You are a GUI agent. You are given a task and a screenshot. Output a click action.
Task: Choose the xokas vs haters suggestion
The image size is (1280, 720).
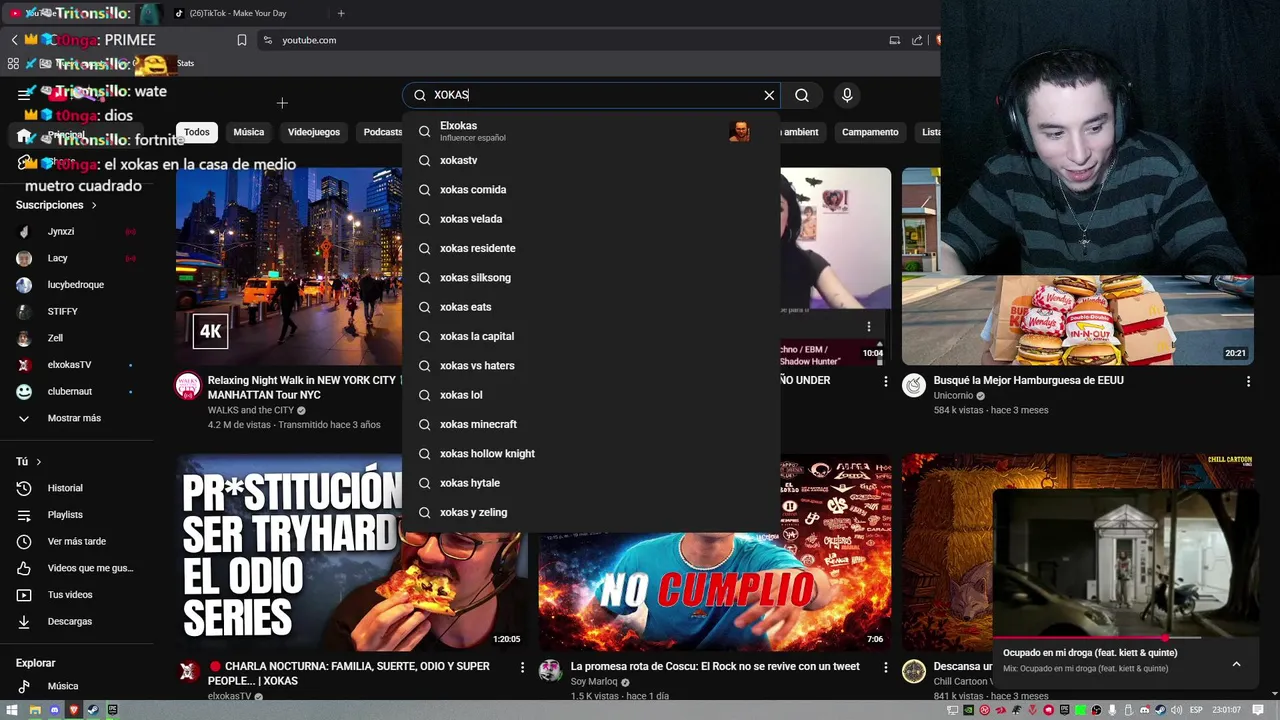pos(591,365)
